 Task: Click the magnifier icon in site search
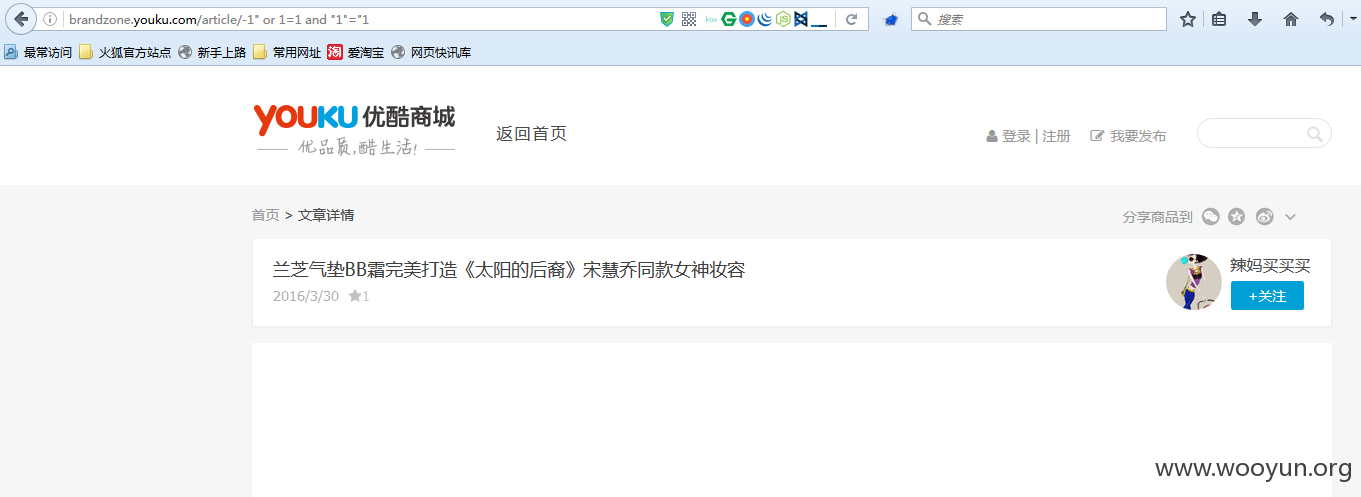coord(1315,134)
